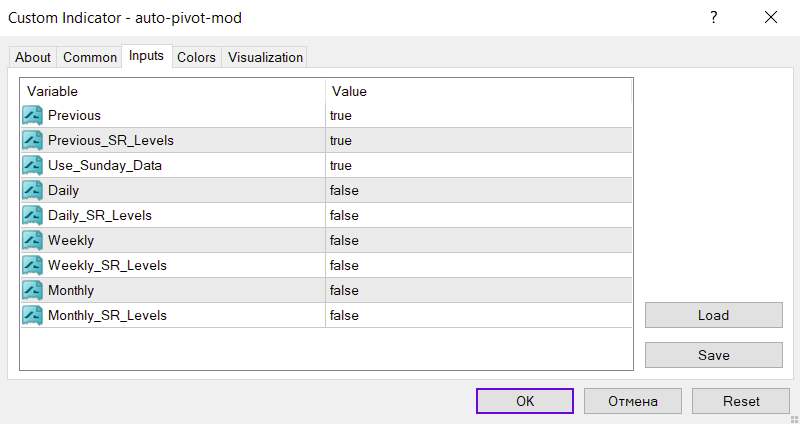Open the Common tab
Screen dimensions: 800x424
point(90,57)
